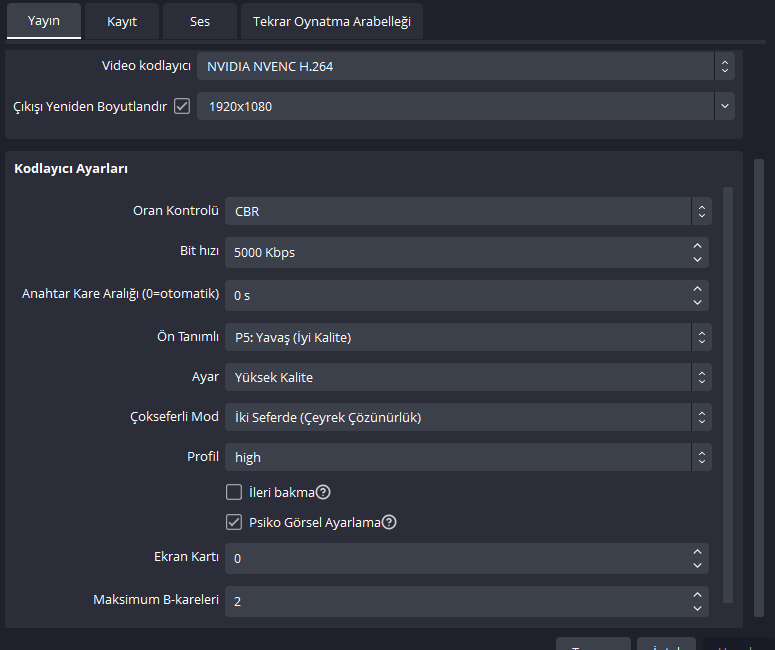Screen dimensions: 775x650
Task: Open the Tekrar Oynatma Arabelleği tab
Action: [331, 21]
